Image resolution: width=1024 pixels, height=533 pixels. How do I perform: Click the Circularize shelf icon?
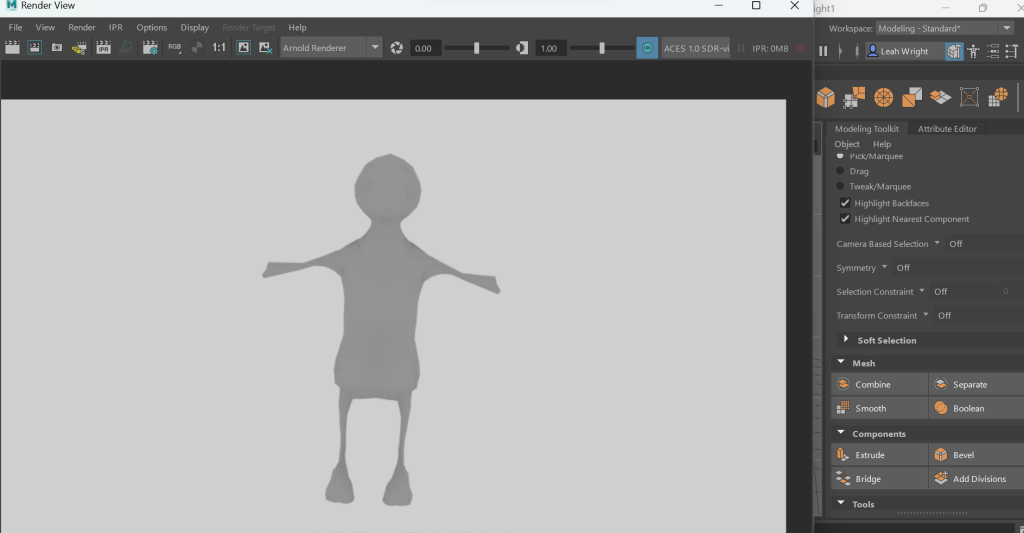(883, 97)
